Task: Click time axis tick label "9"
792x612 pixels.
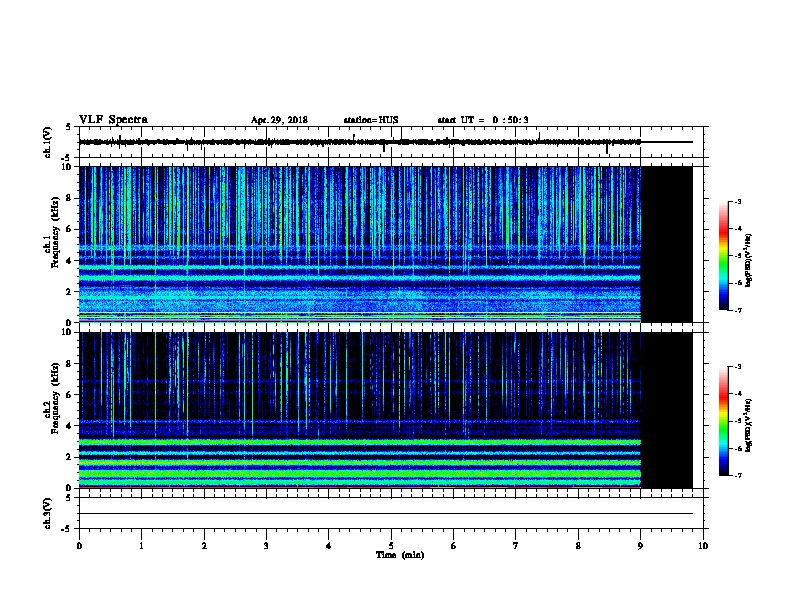Action: (640, 546)
